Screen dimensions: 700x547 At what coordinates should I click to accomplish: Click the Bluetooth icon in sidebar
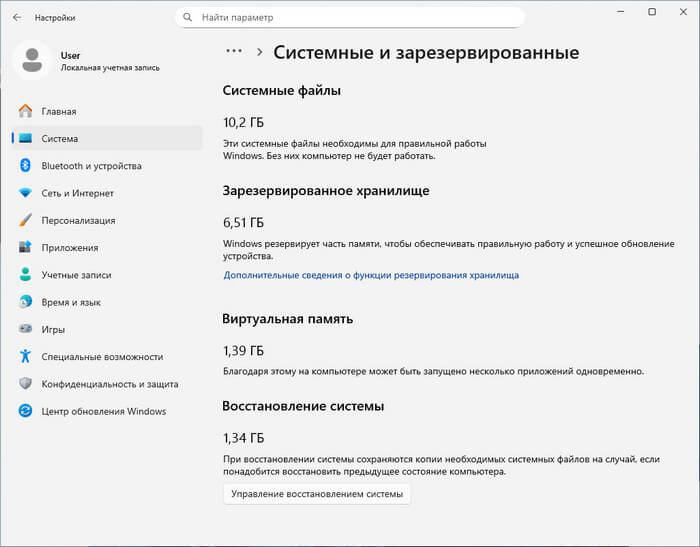coord(25,166)
